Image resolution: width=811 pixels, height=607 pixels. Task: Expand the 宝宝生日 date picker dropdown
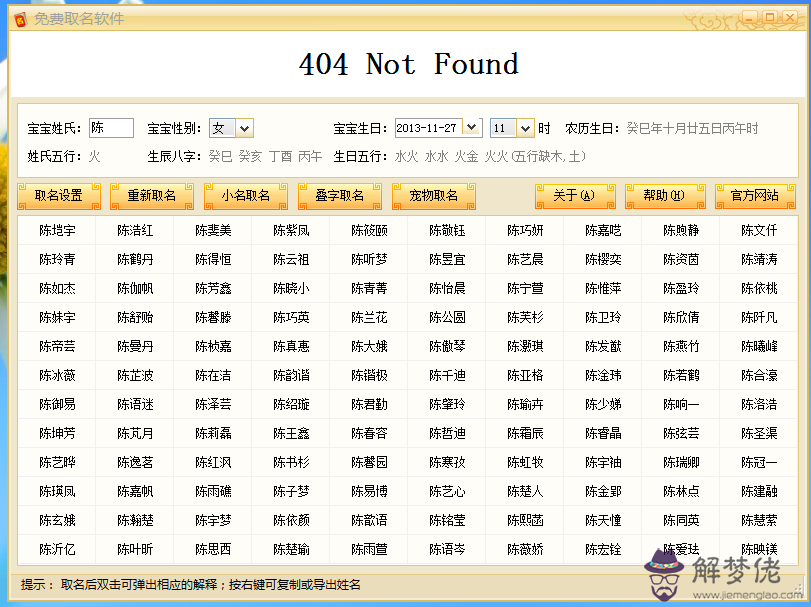click(472, 128)
